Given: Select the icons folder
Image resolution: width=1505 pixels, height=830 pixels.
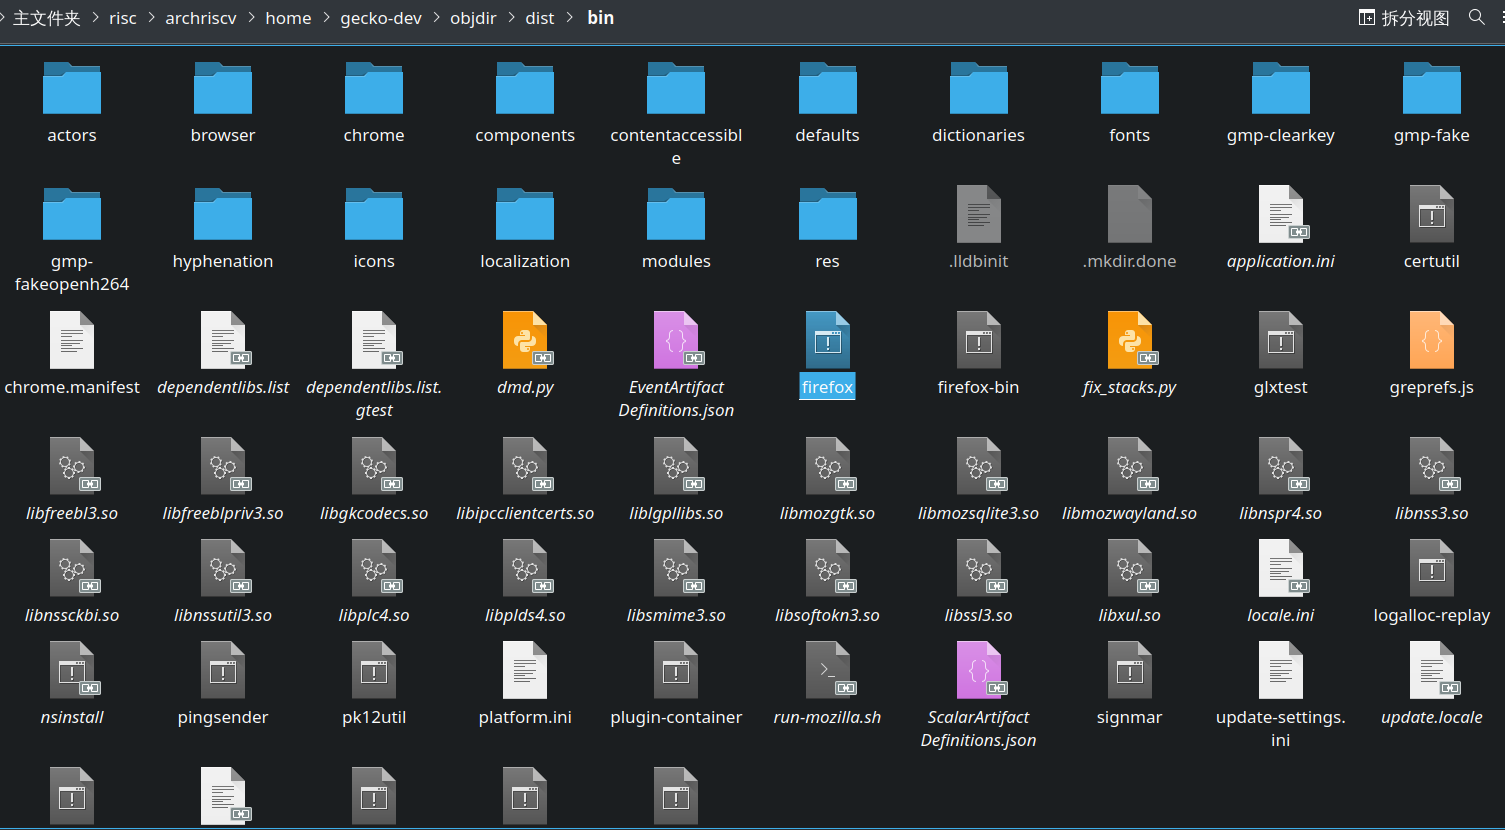Looking at the screenshot, I should click(374, 214).
